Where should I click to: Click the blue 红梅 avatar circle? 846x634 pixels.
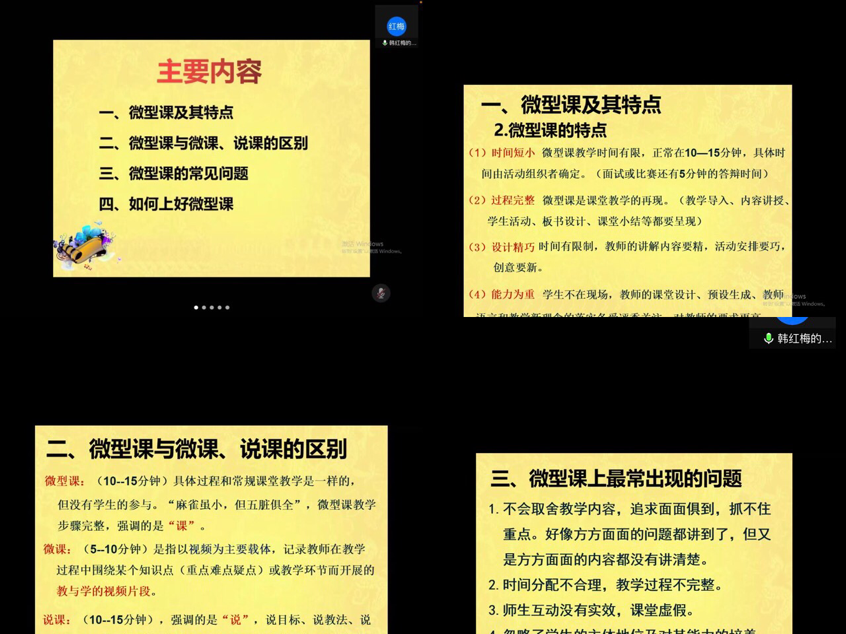(x=396, y=26)
